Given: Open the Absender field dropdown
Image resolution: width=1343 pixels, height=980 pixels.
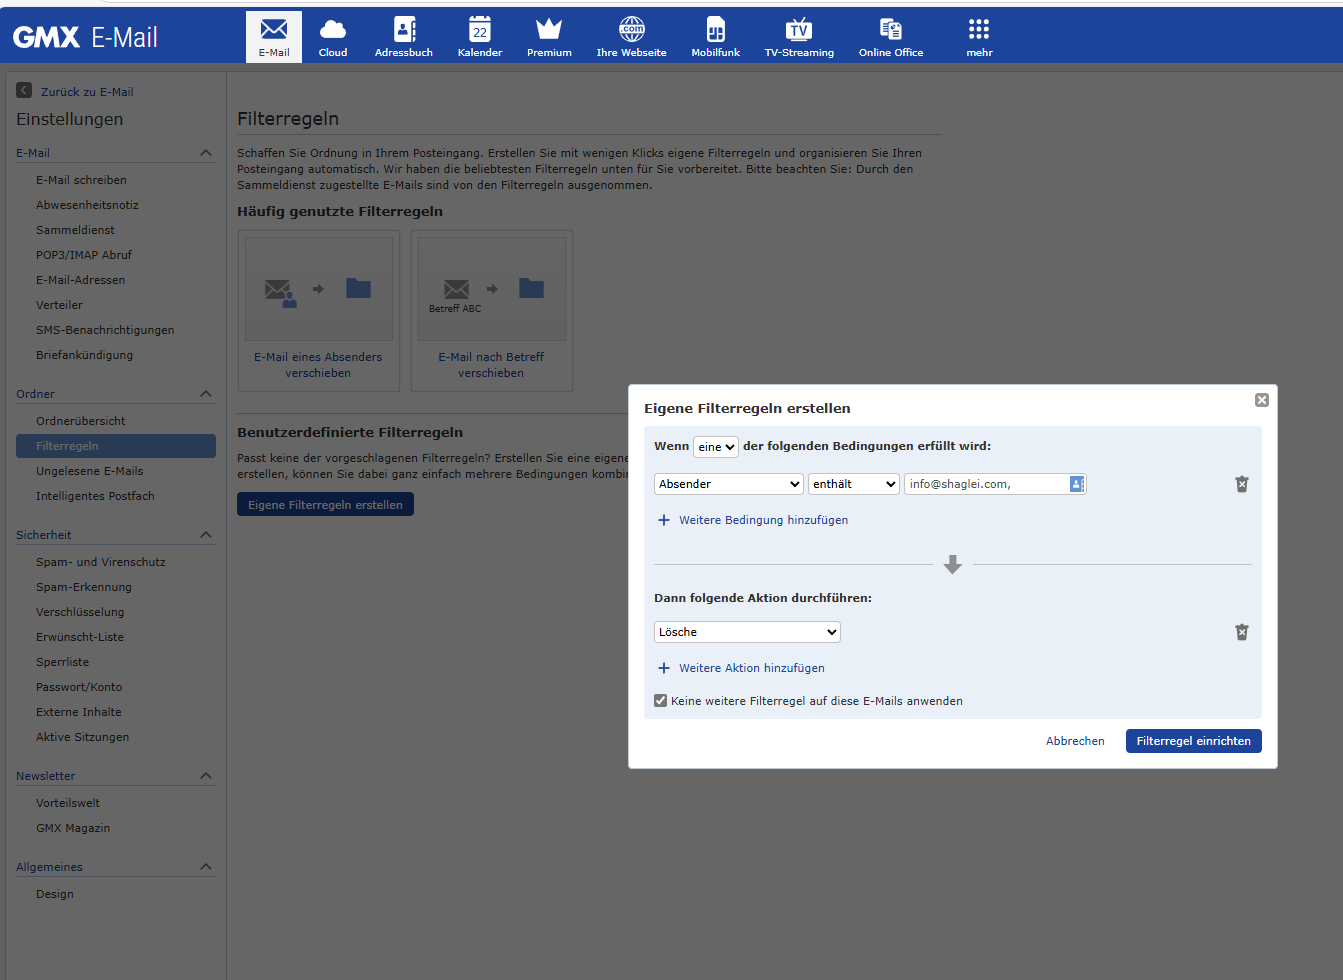Looking at the screenshot, I should pos(729,484).
